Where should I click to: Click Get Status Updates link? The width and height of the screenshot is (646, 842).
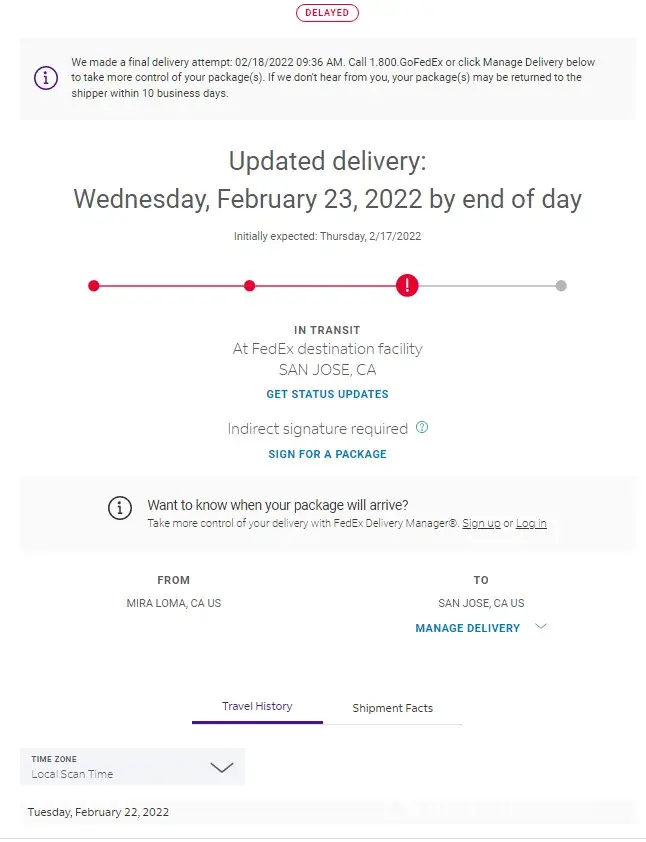[x=327, y=394]
